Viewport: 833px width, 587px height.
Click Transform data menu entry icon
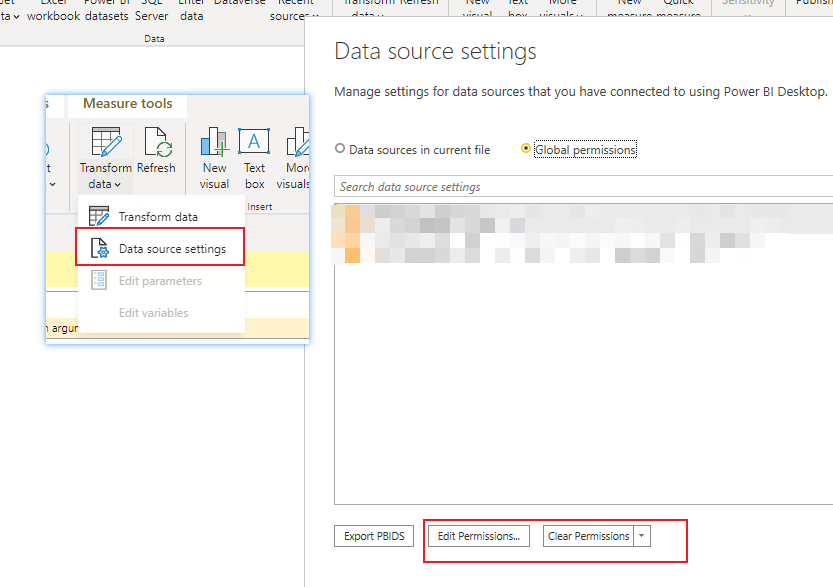tap(99, 216)
